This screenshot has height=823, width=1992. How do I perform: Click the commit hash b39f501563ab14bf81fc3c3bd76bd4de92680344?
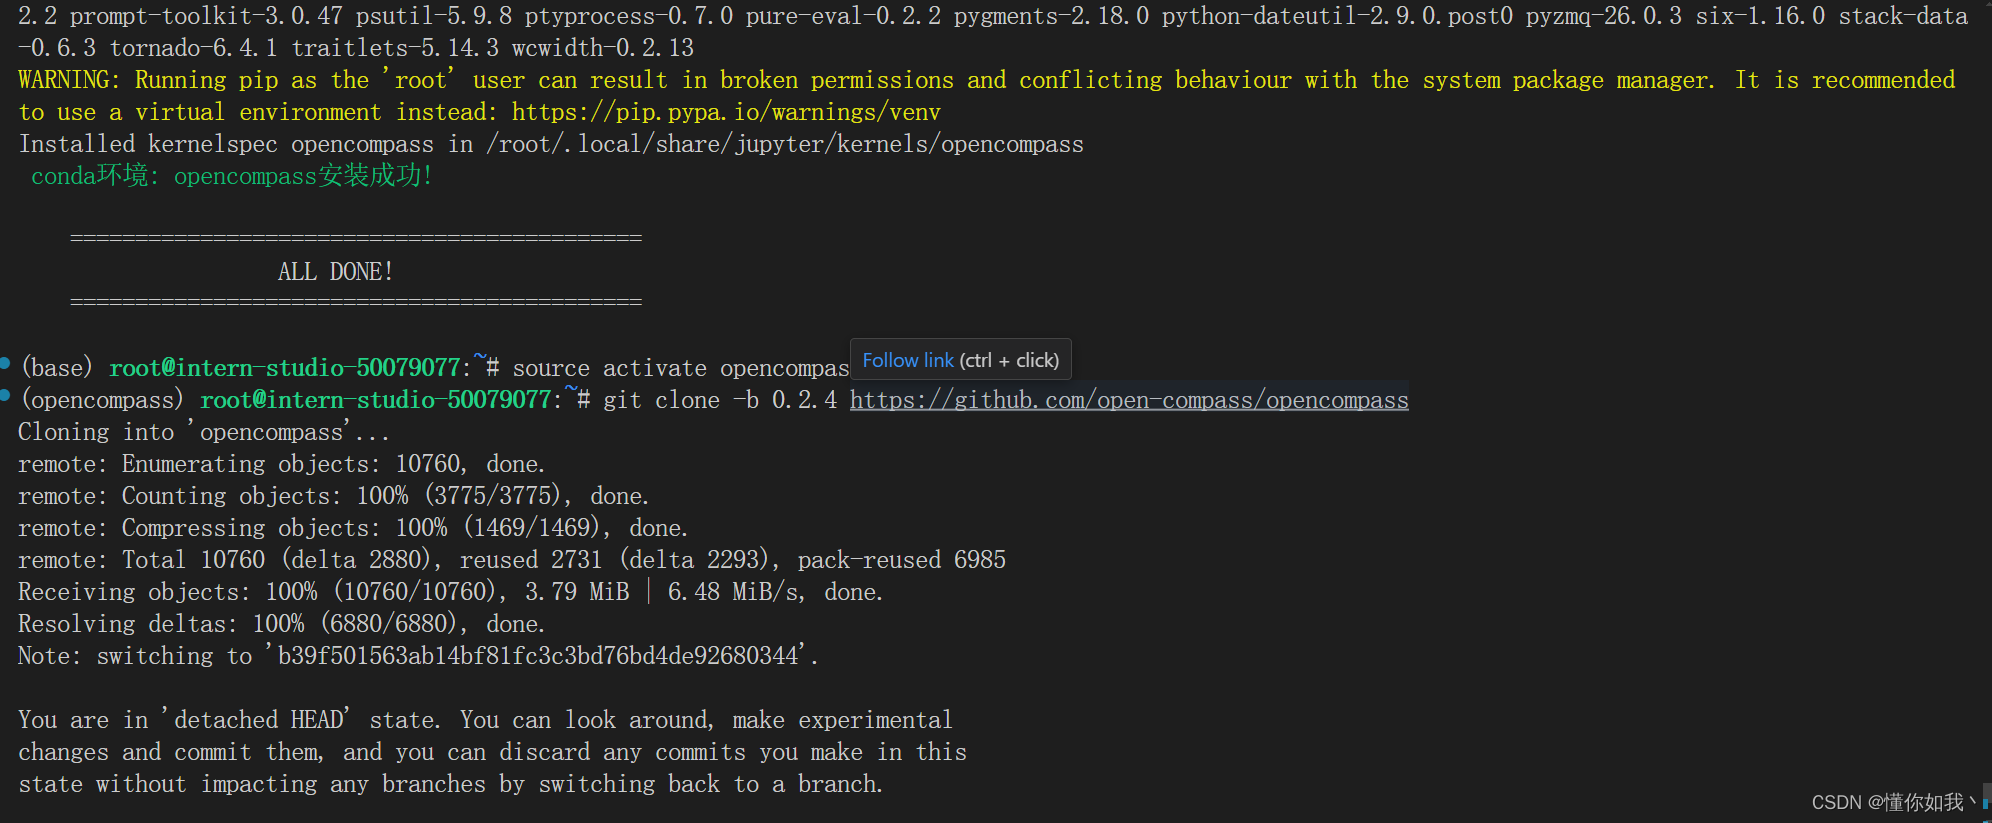pos(538,656)
